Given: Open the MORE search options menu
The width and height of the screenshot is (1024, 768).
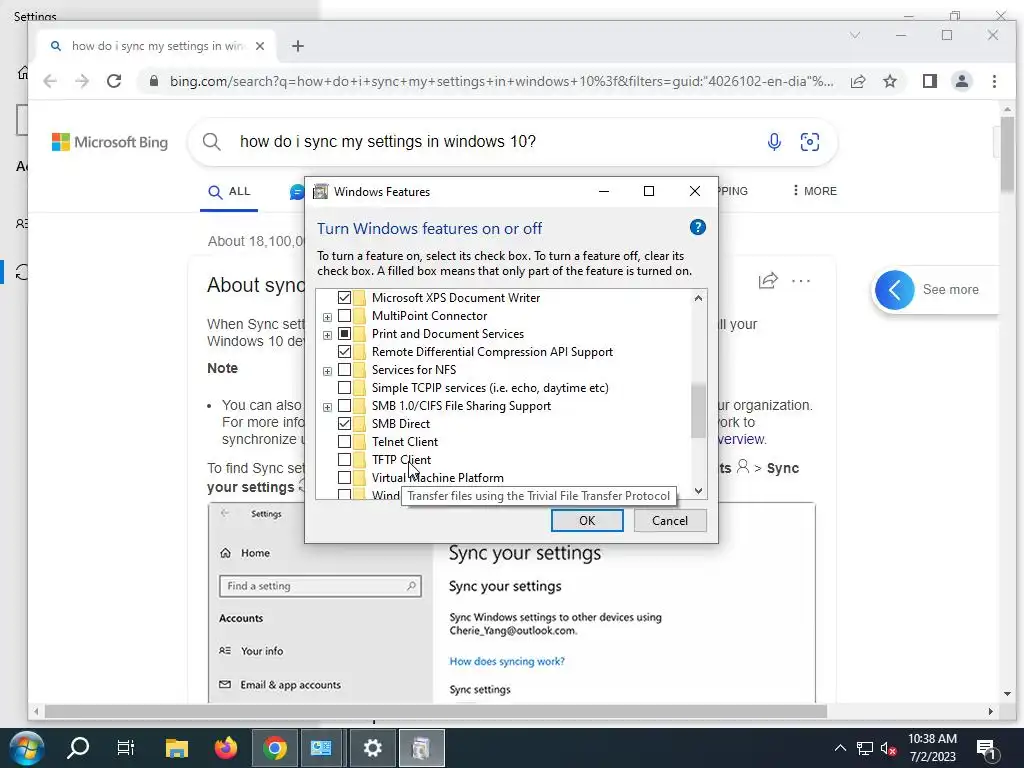Looking at the screenshot, I should tap(814, 191).
